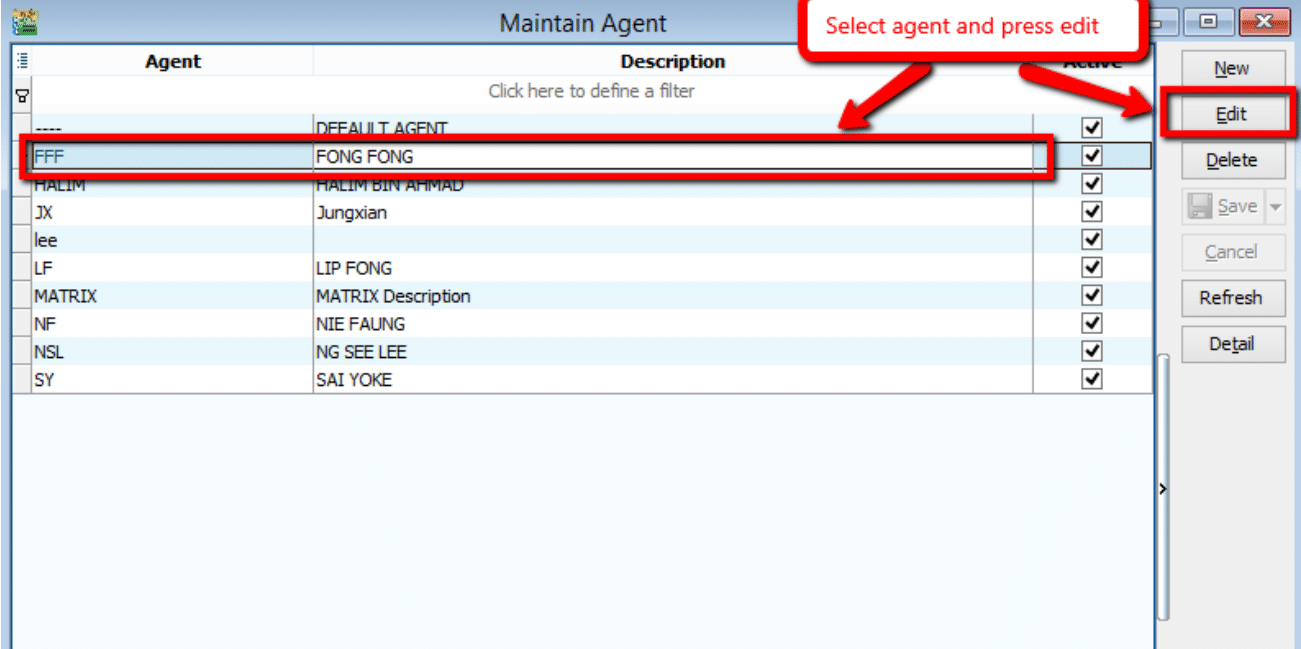Uncheck Active for FONG FONG agent

tap(1092, 156)
